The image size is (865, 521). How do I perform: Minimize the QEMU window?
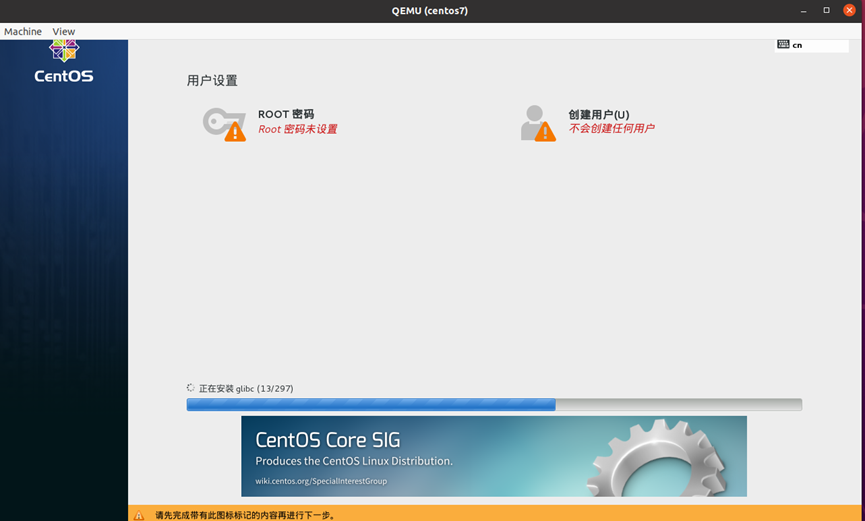(804, 10)
